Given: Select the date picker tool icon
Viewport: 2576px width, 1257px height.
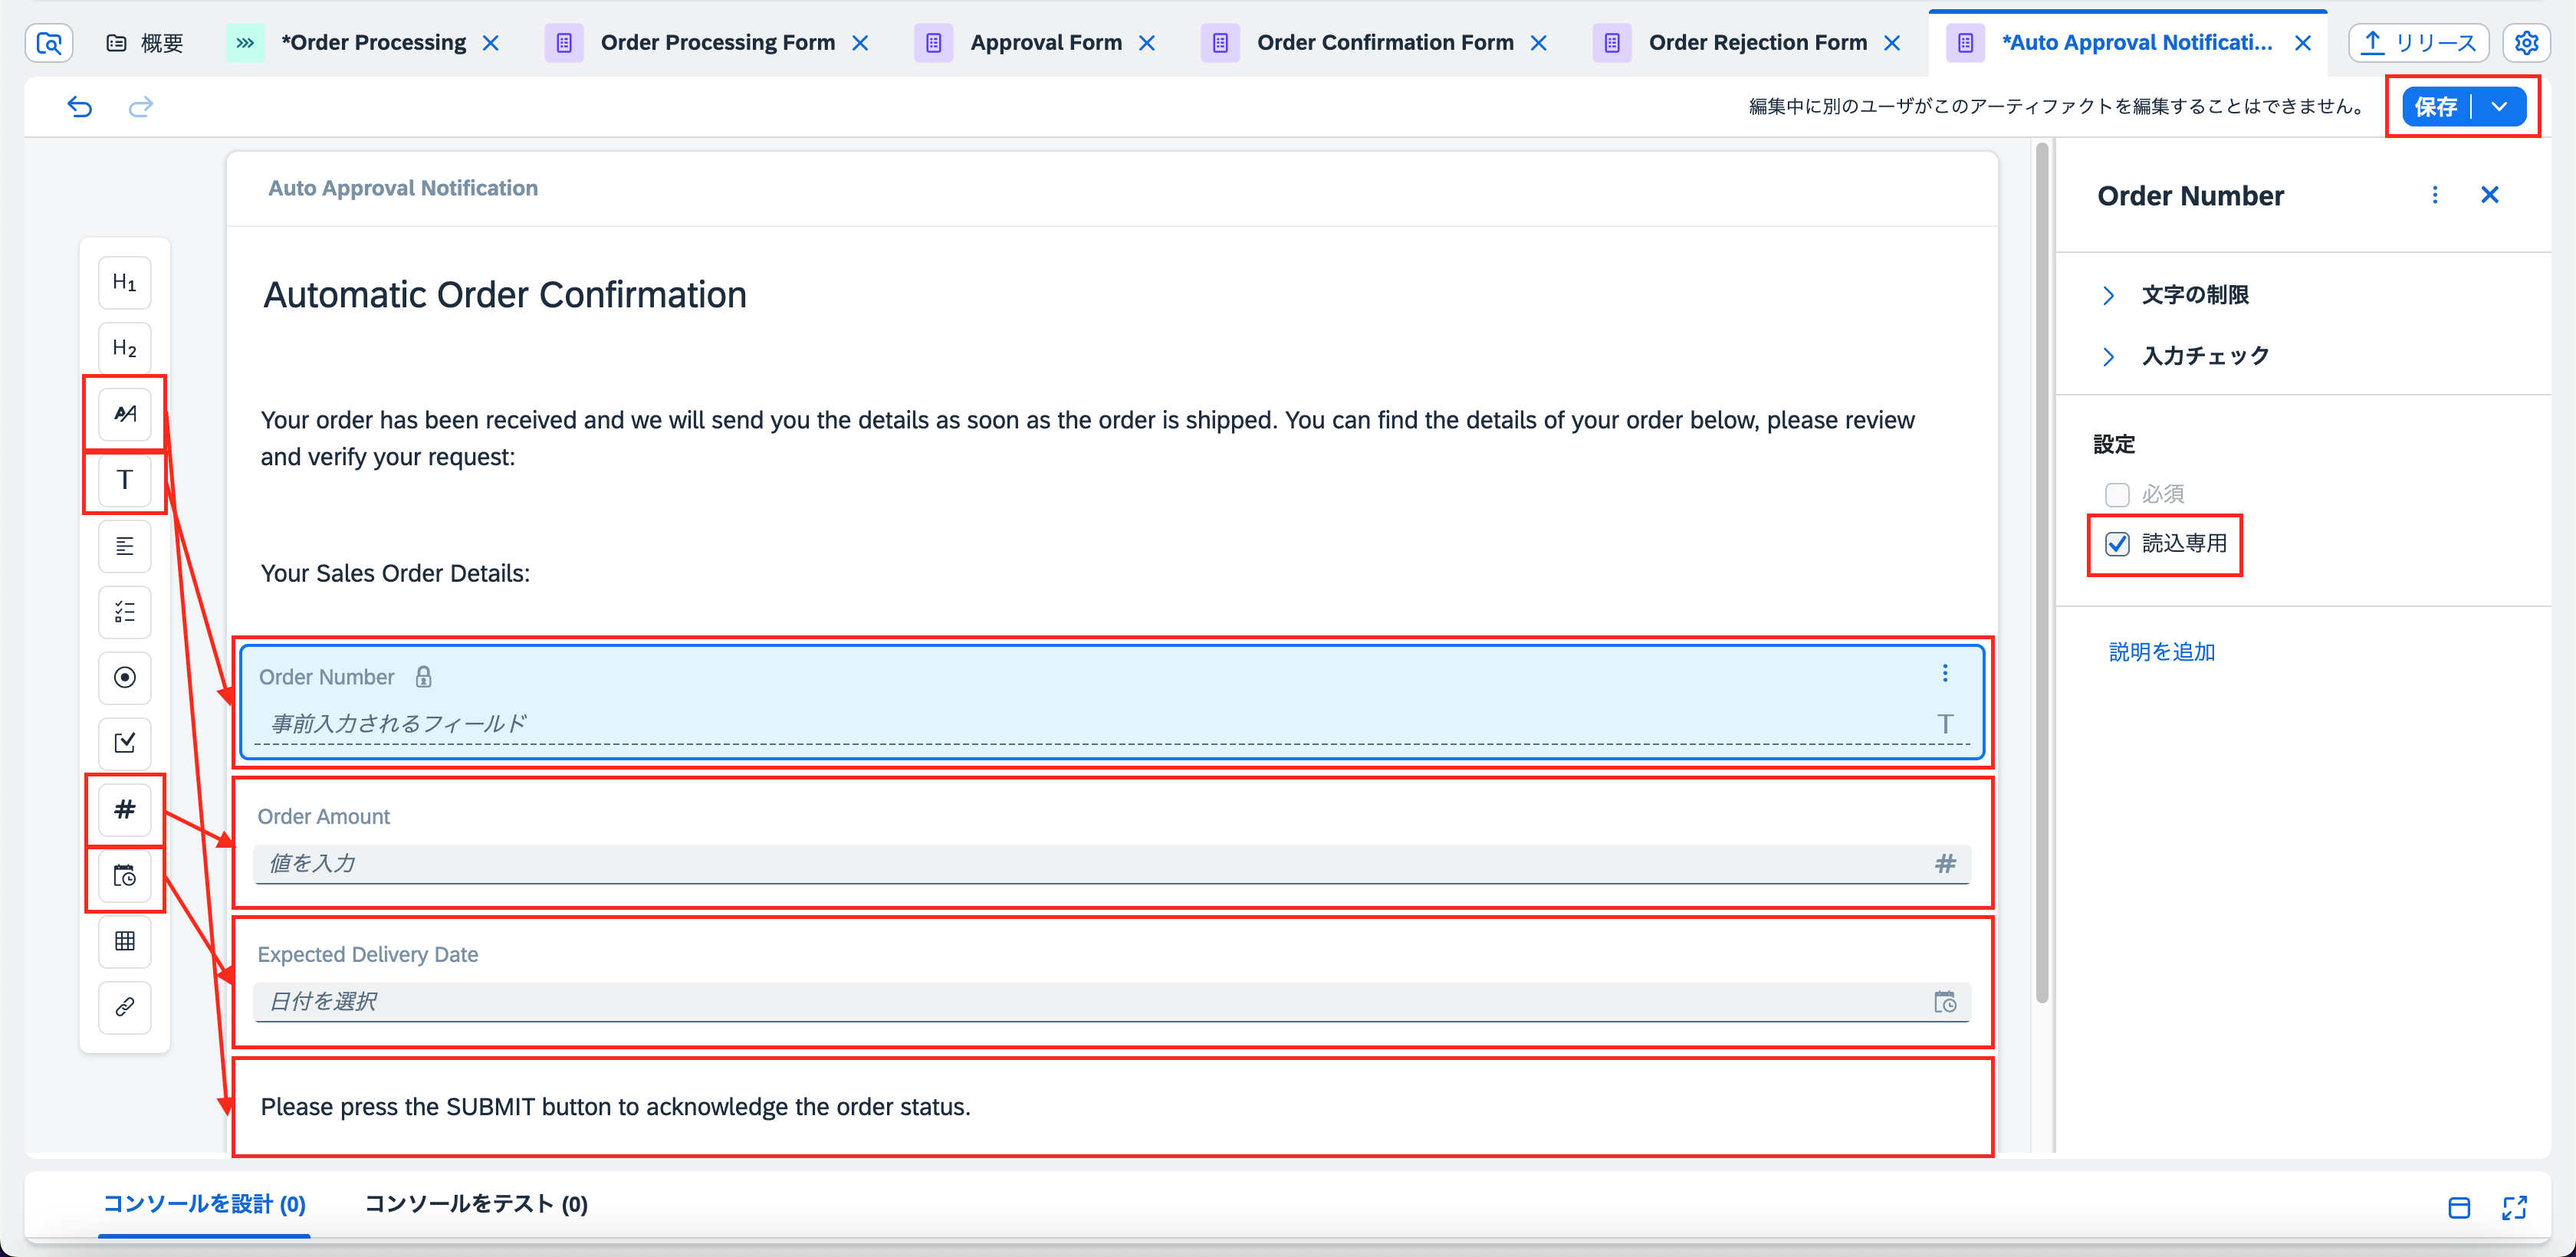Looking at the screenshot, I should click(x=124, y=876).
